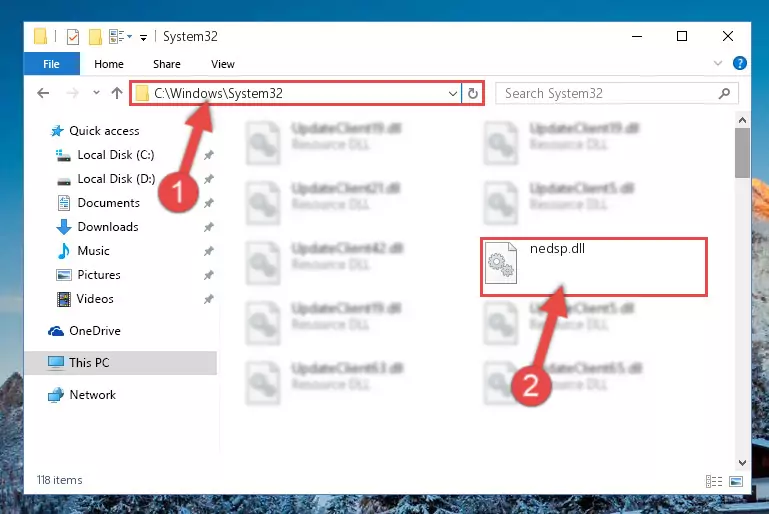The image size is (769, 514).
Task: Click the Properties quick access icon
Action: pyautogui.click(x=73, y=37)
